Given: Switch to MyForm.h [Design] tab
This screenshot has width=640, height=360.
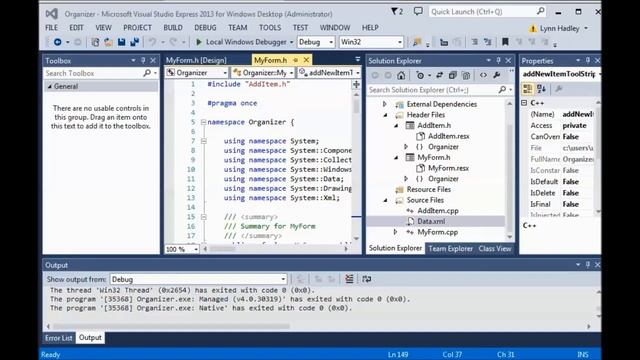Looking at the screenshot, I should (196, 60).
